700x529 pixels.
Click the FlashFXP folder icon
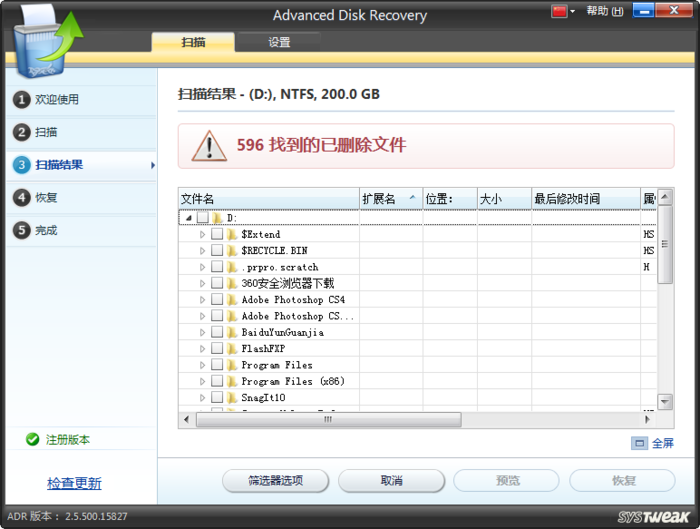(x=232, y=349)
